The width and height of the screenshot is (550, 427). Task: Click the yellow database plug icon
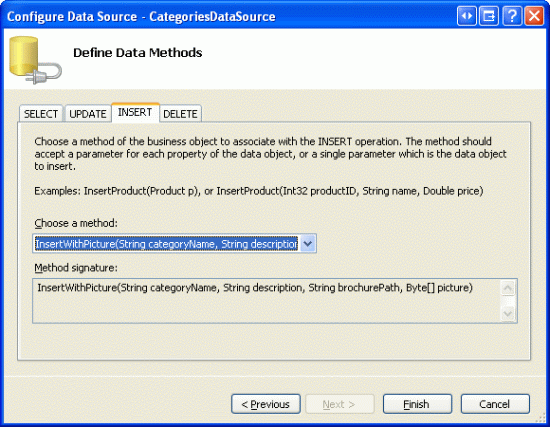click(35, 60)
